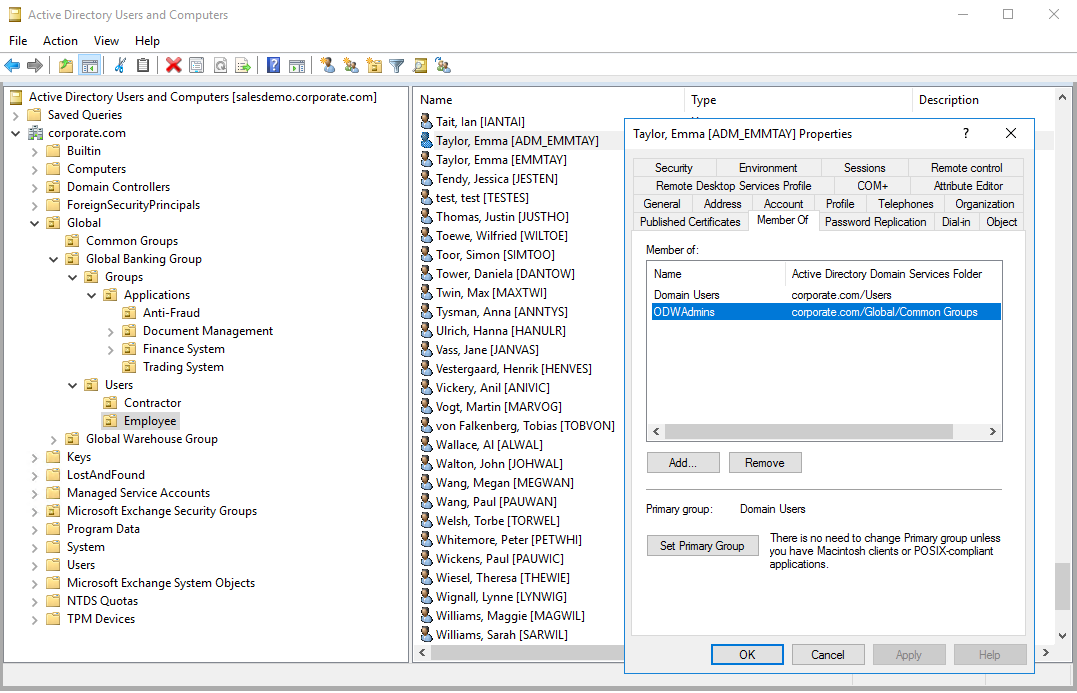The height and width of the screenshot is (693, 1077).
Task: Select the Contractor tree item
Action: pos(152,403)
